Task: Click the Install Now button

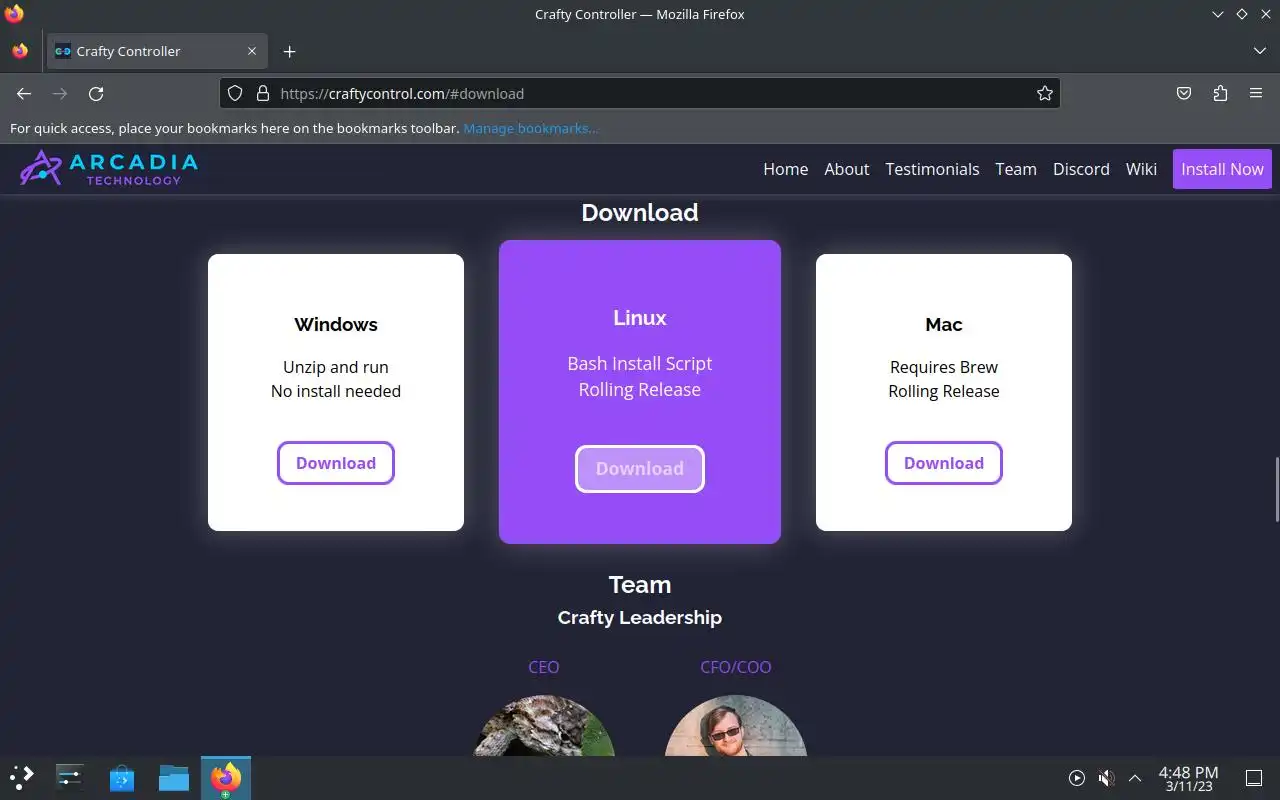Action: click(1222, 169)
